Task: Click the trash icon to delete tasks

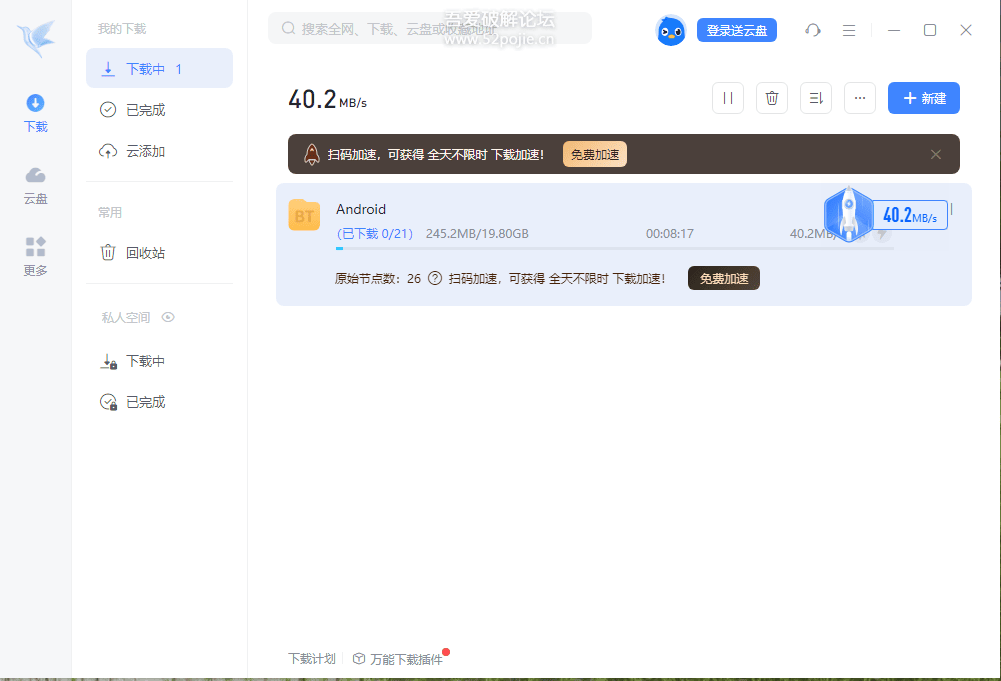Action: tap(771, 97)
